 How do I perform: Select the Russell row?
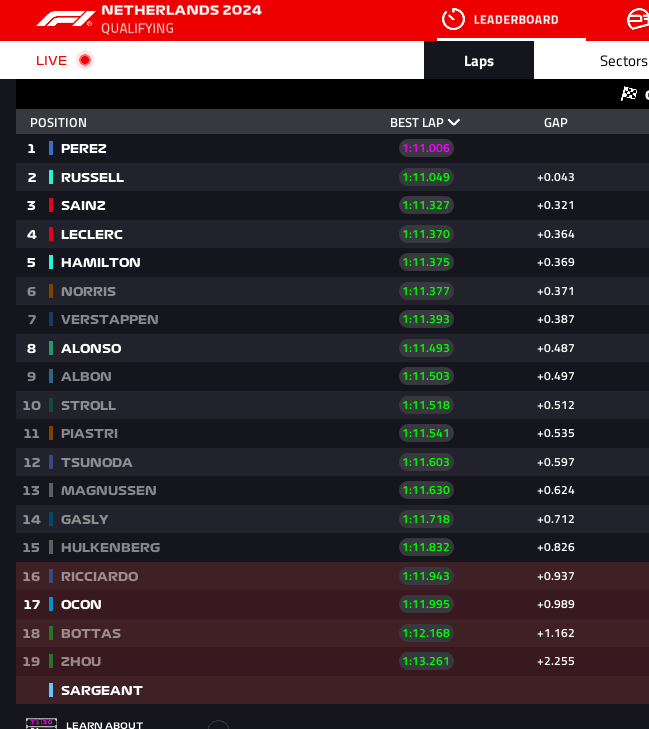[332, 177]
